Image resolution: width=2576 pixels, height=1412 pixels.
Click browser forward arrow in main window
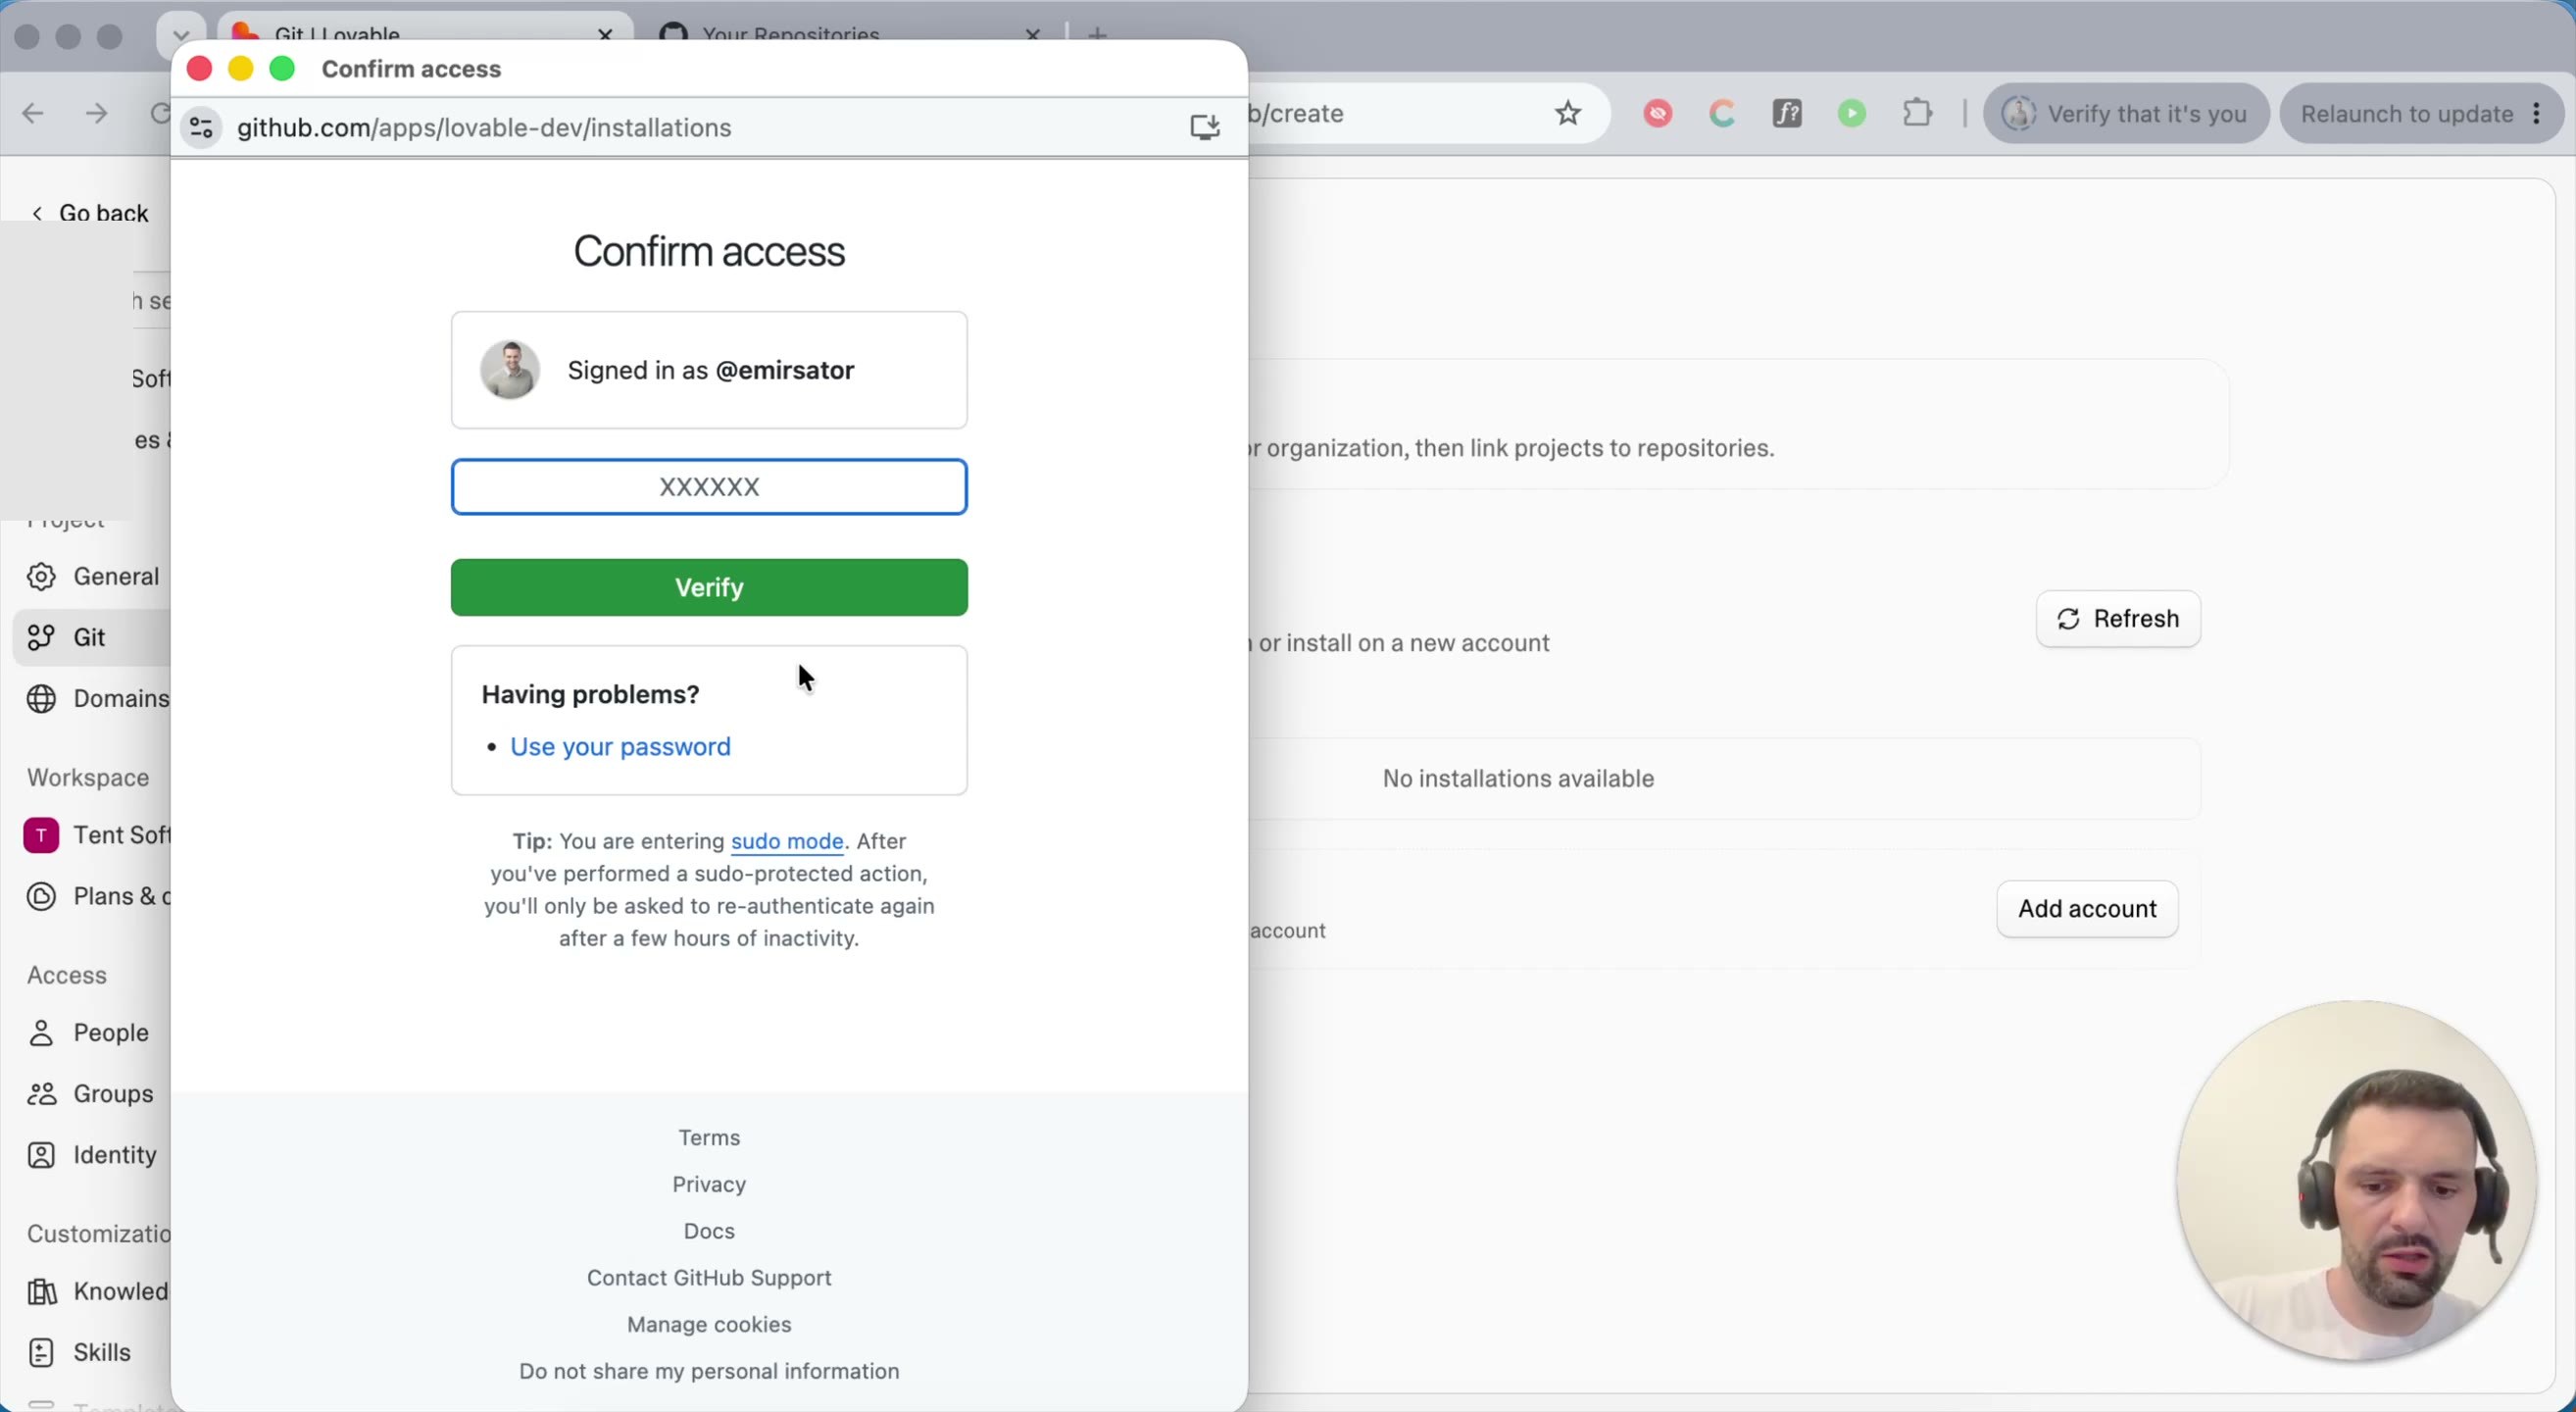(97, 113)
